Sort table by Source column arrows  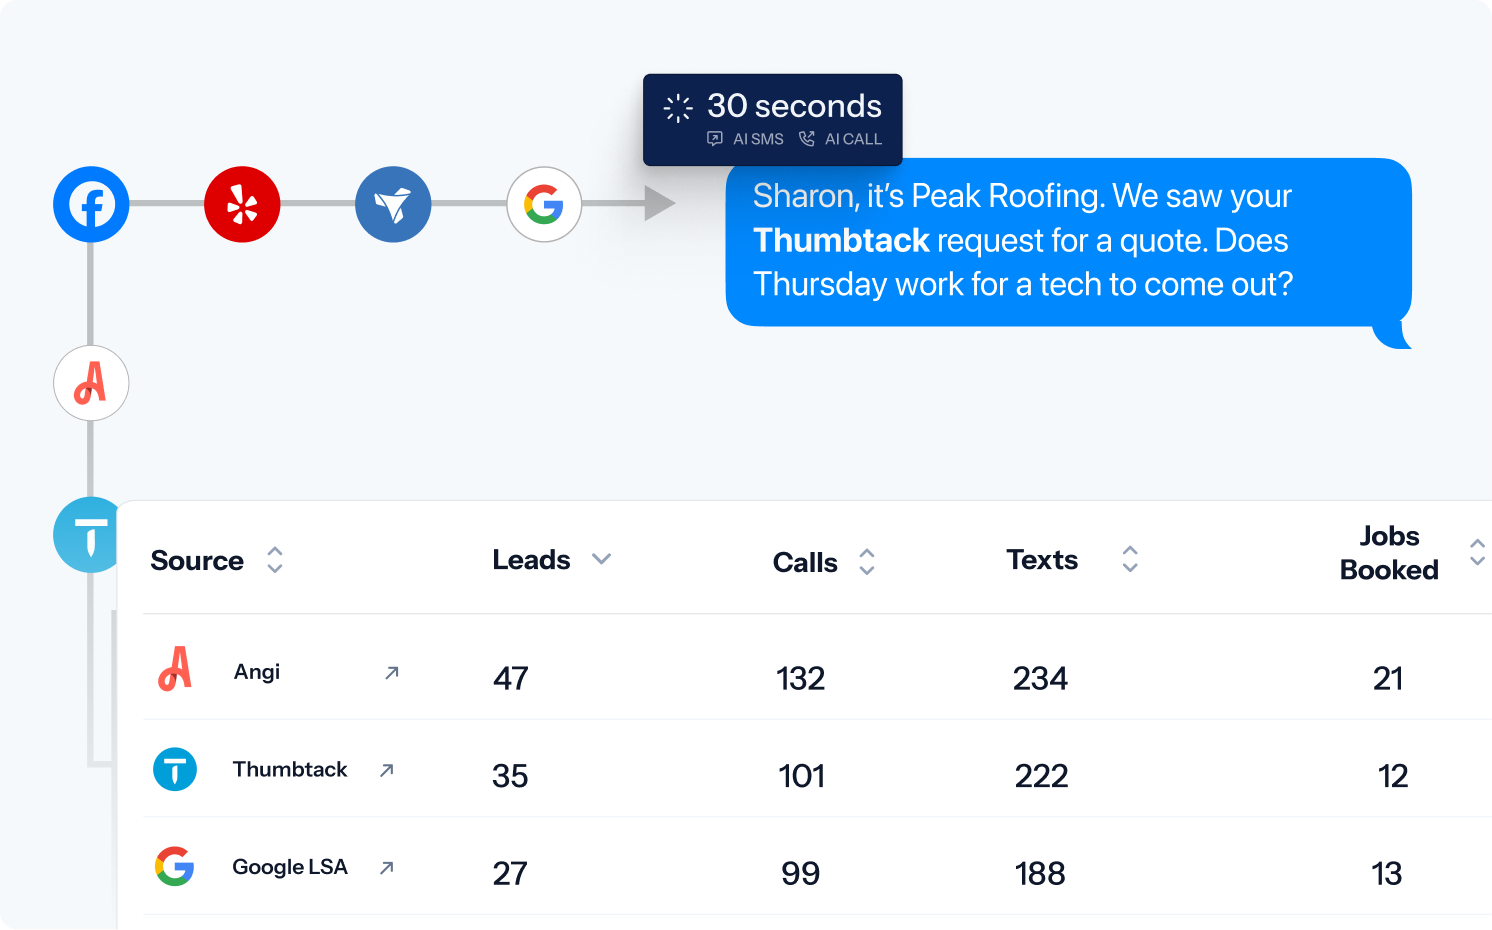tap(275, 560)
